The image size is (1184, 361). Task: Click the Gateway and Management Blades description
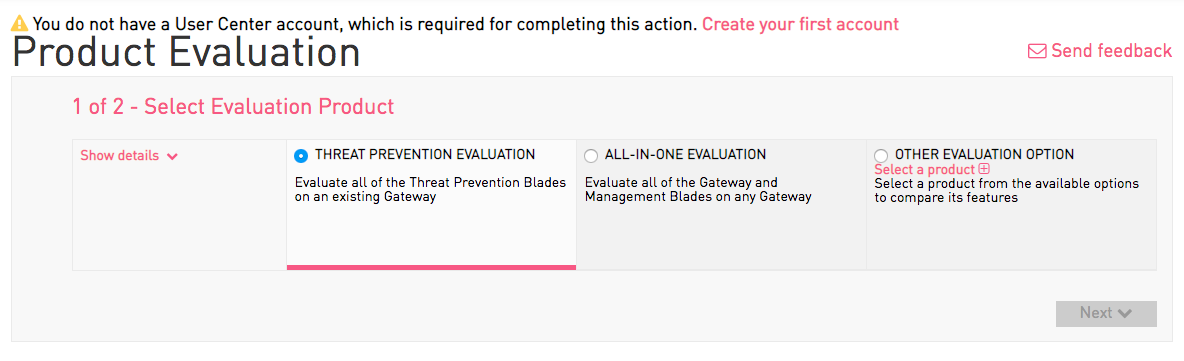pos(698,190)
